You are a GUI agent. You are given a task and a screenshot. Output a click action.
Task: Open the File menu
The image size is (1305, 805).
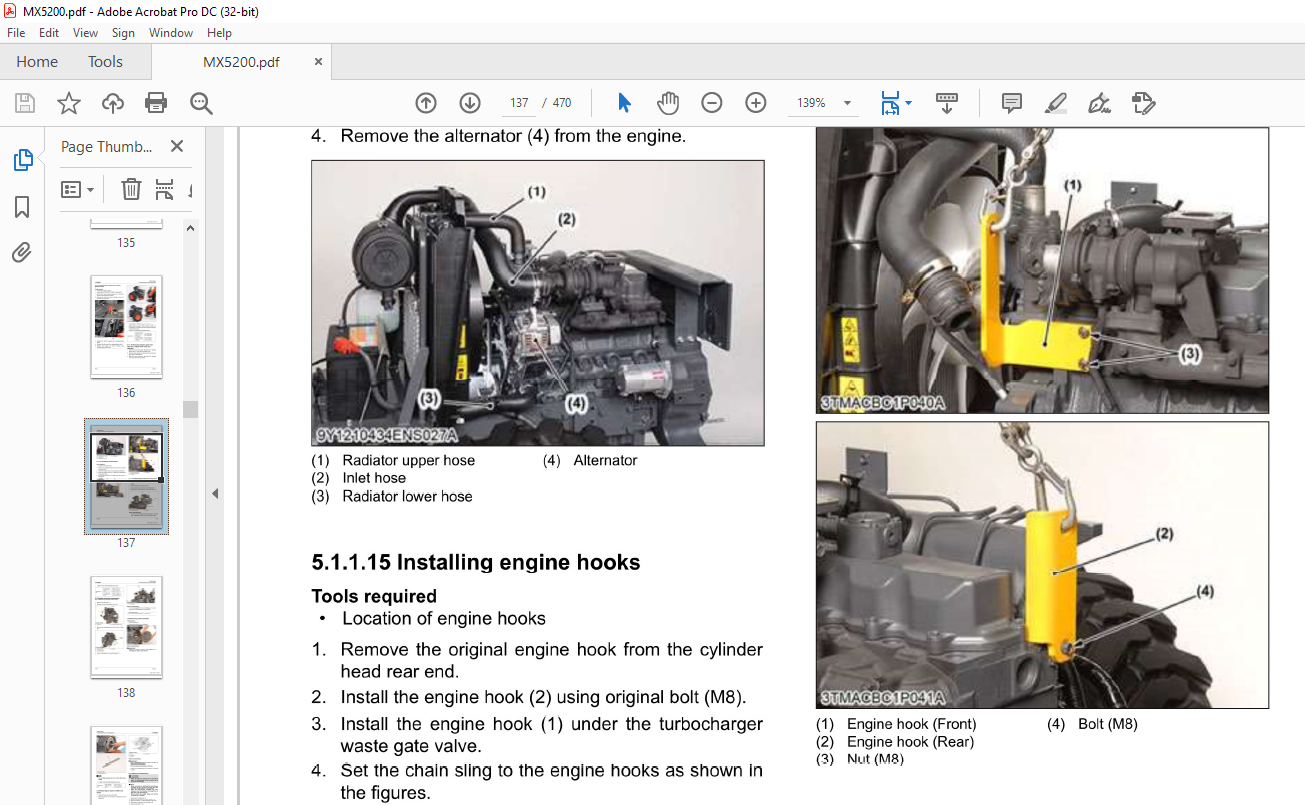point(16,33)
